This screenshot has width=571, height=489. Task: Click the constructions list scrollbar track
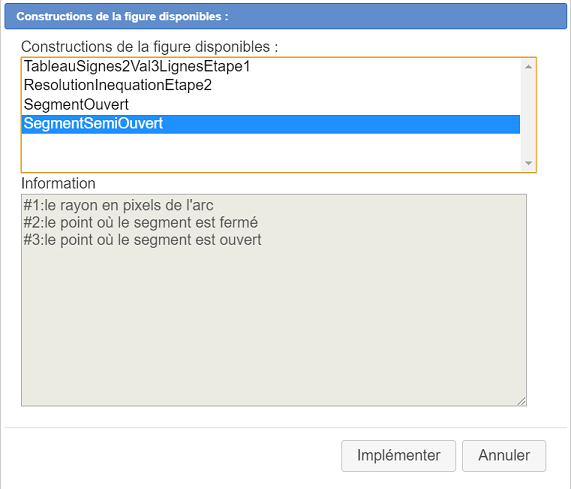(528, 115)
